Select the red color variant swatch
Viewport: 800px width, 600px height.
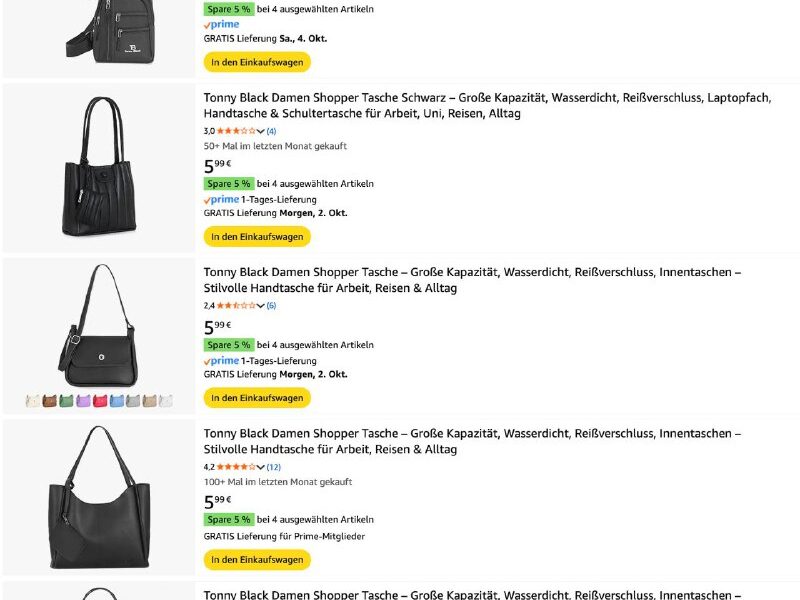[x=100, y=401]
